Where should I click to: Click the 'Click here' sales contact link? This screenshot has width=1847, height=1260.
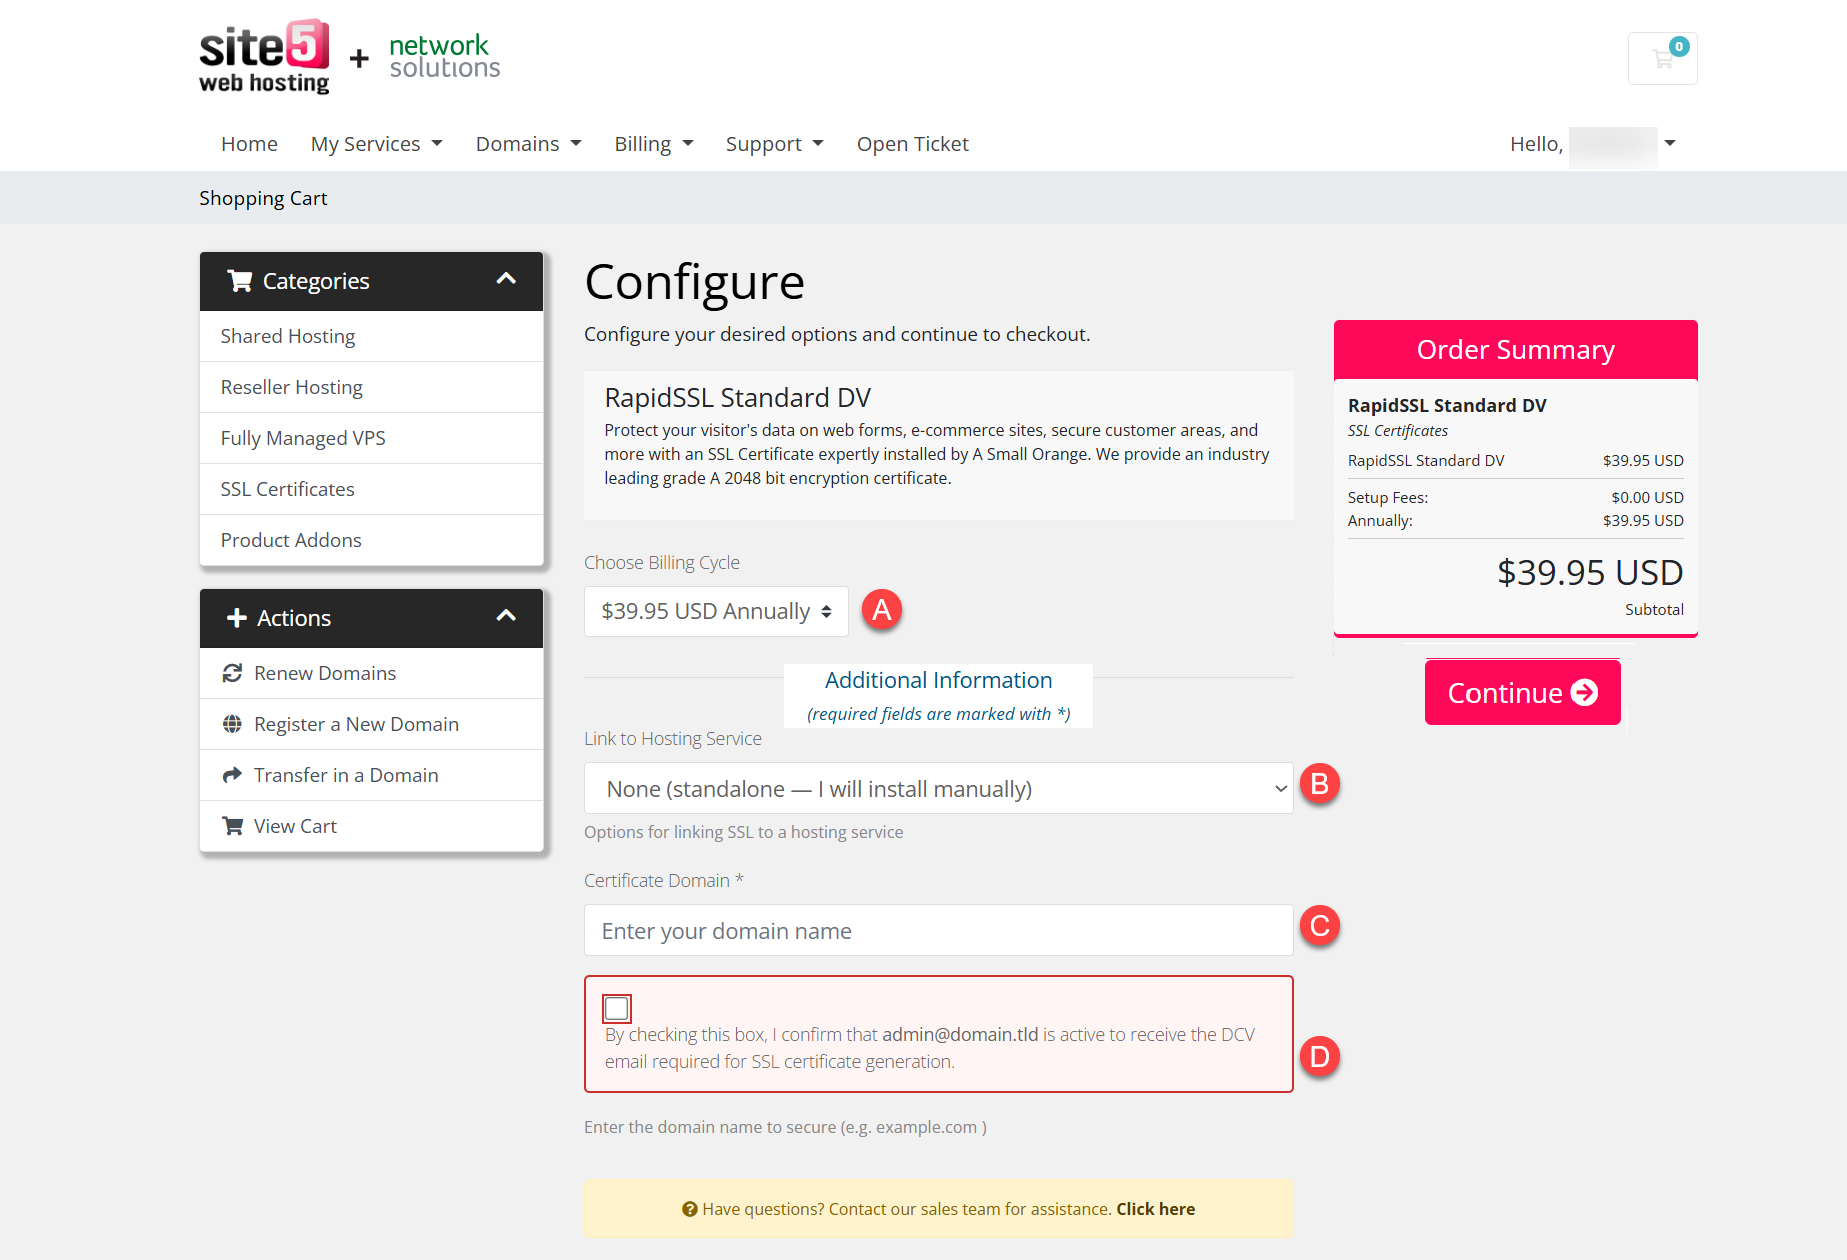click(1155, 1209)
